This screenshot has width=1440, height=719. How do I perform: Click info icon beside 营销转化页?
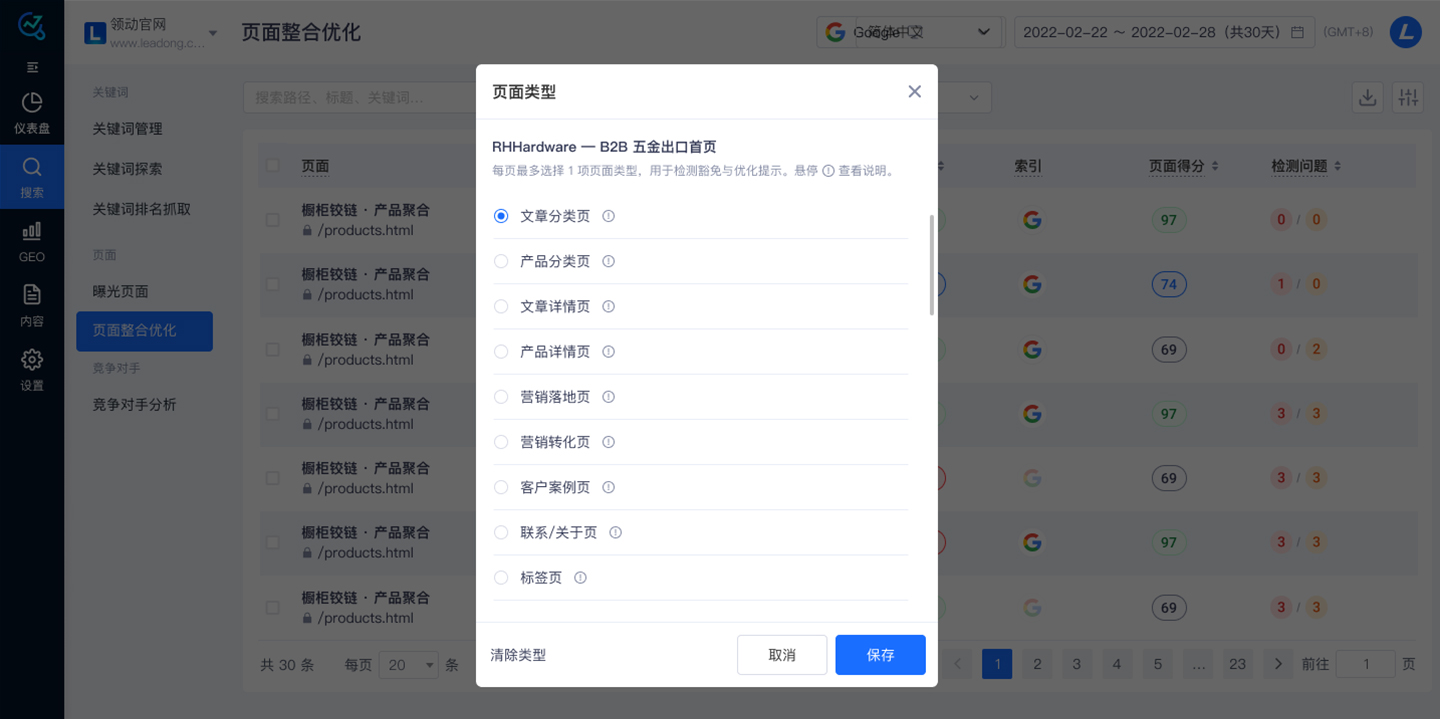[x=608, y=442]
